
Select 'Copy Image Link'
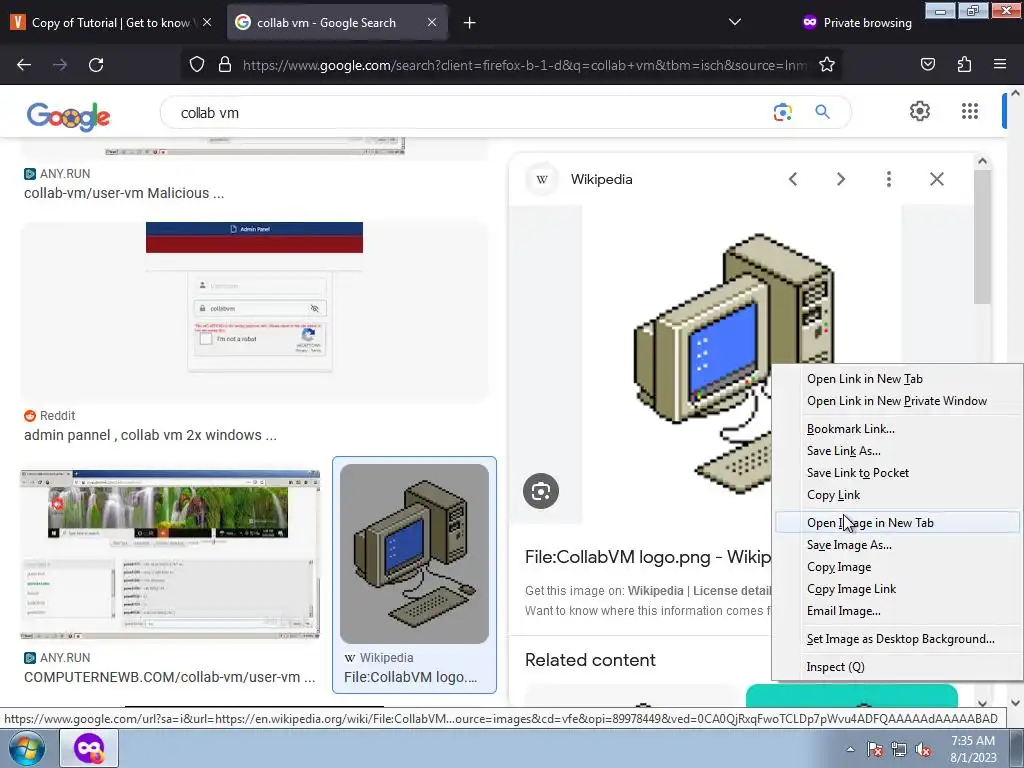(851, 589)
